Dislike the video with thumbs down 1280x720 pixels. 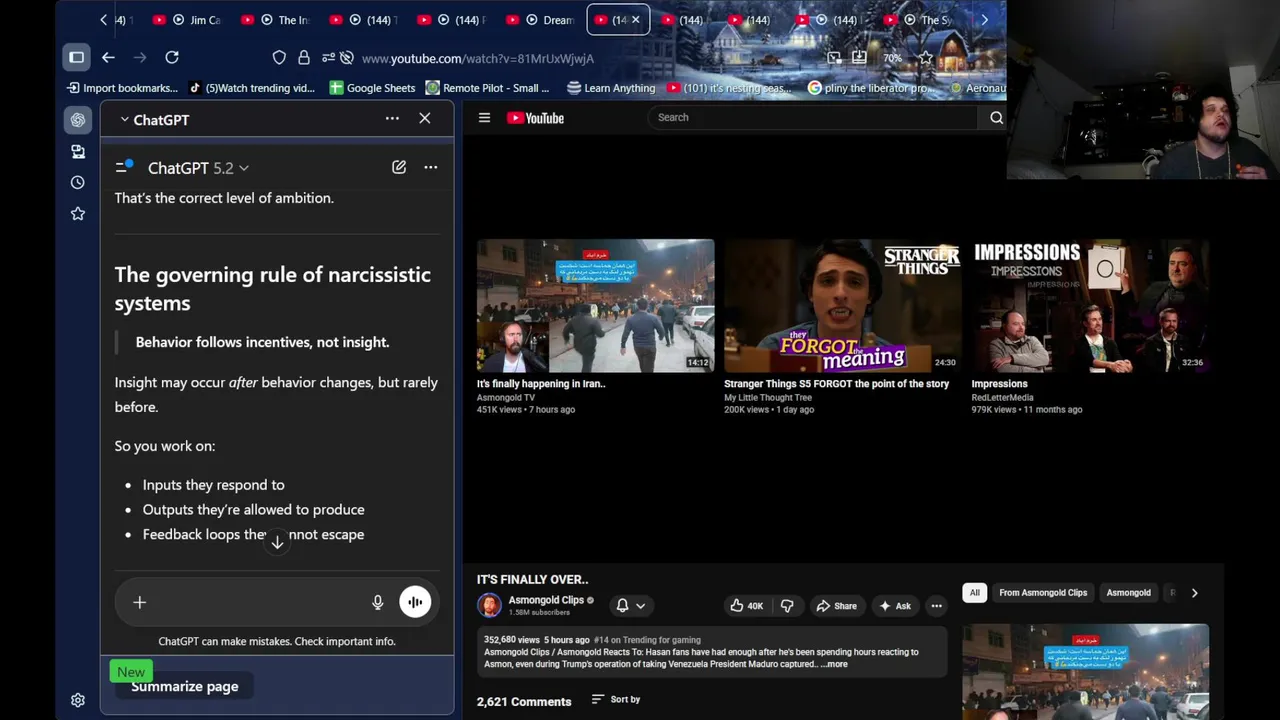787,606
